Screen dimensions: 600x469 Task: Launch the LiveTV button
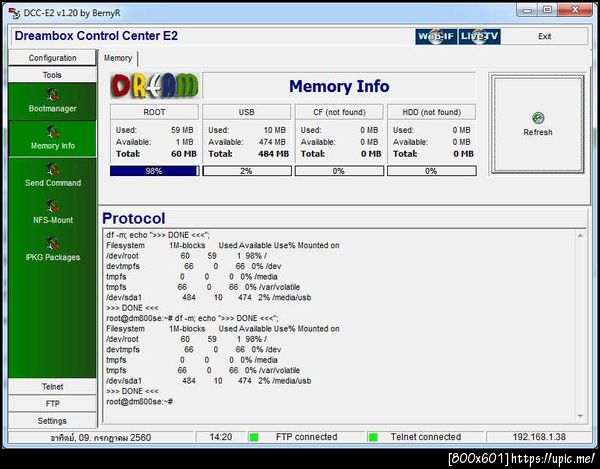[479, 36]
